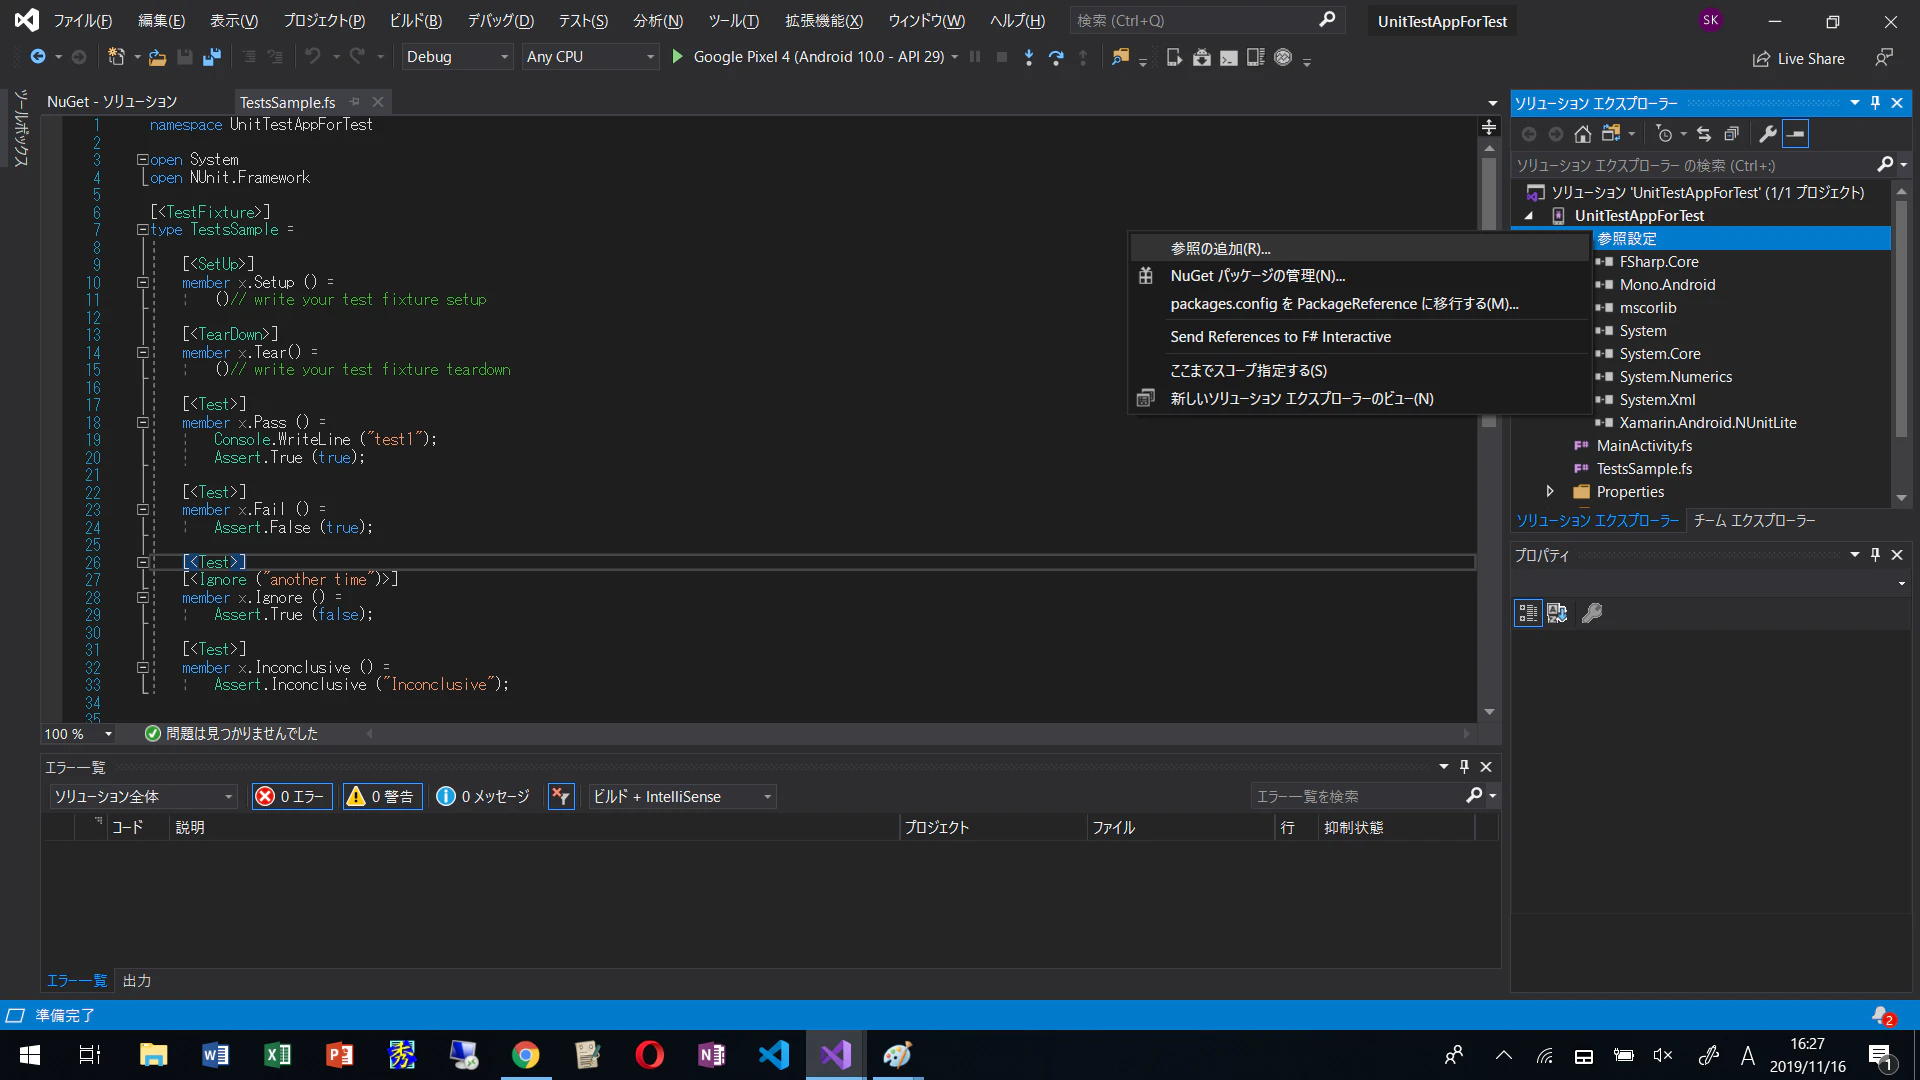This screenshot has height=1080, width=1920.
Task: Click the categorized view icon in Properties
Action: point(1528,613)
